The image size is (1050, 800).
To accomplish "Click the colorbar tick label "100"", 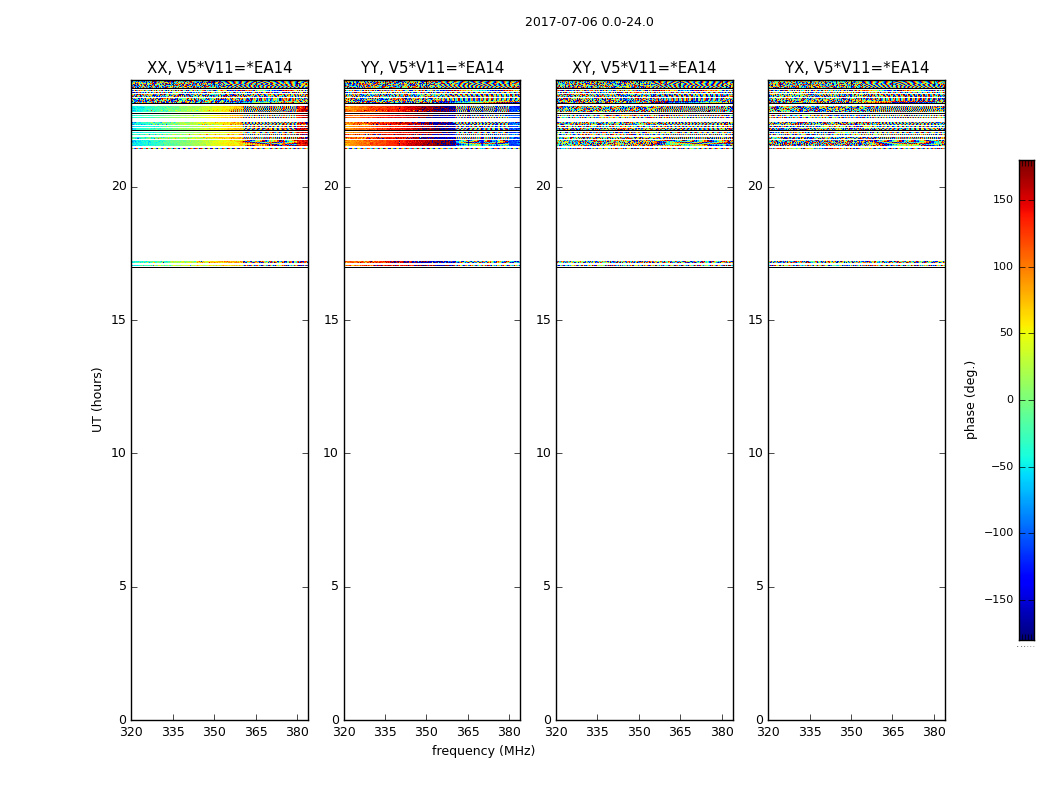I will click(1003, 266).
